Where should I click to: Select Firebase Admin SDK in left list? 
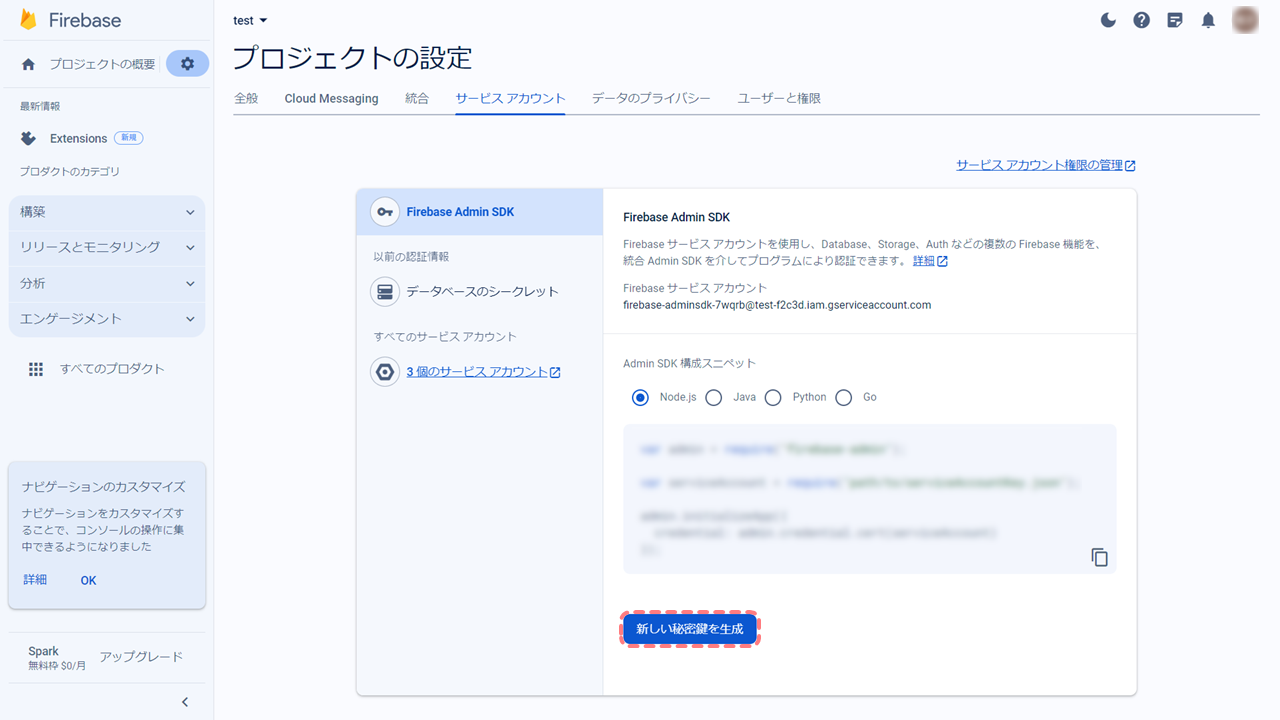pyautogui.click(x=480, y=212)
